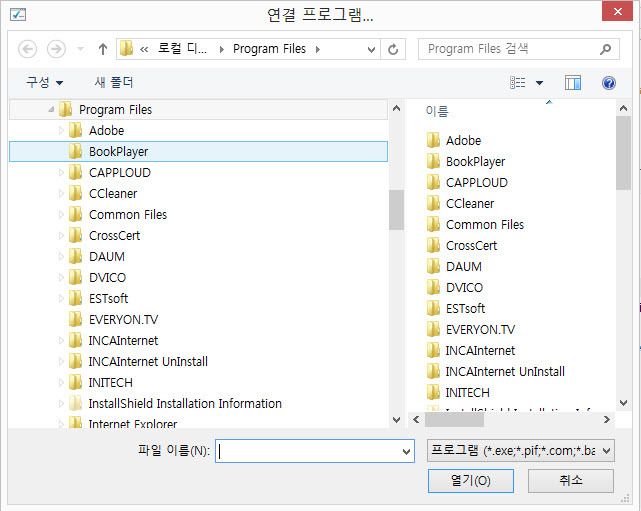This screenshot has width=641, height=511.
Task: Click the 로컬 디... breadcrumb segment
Action: [182, 49]
